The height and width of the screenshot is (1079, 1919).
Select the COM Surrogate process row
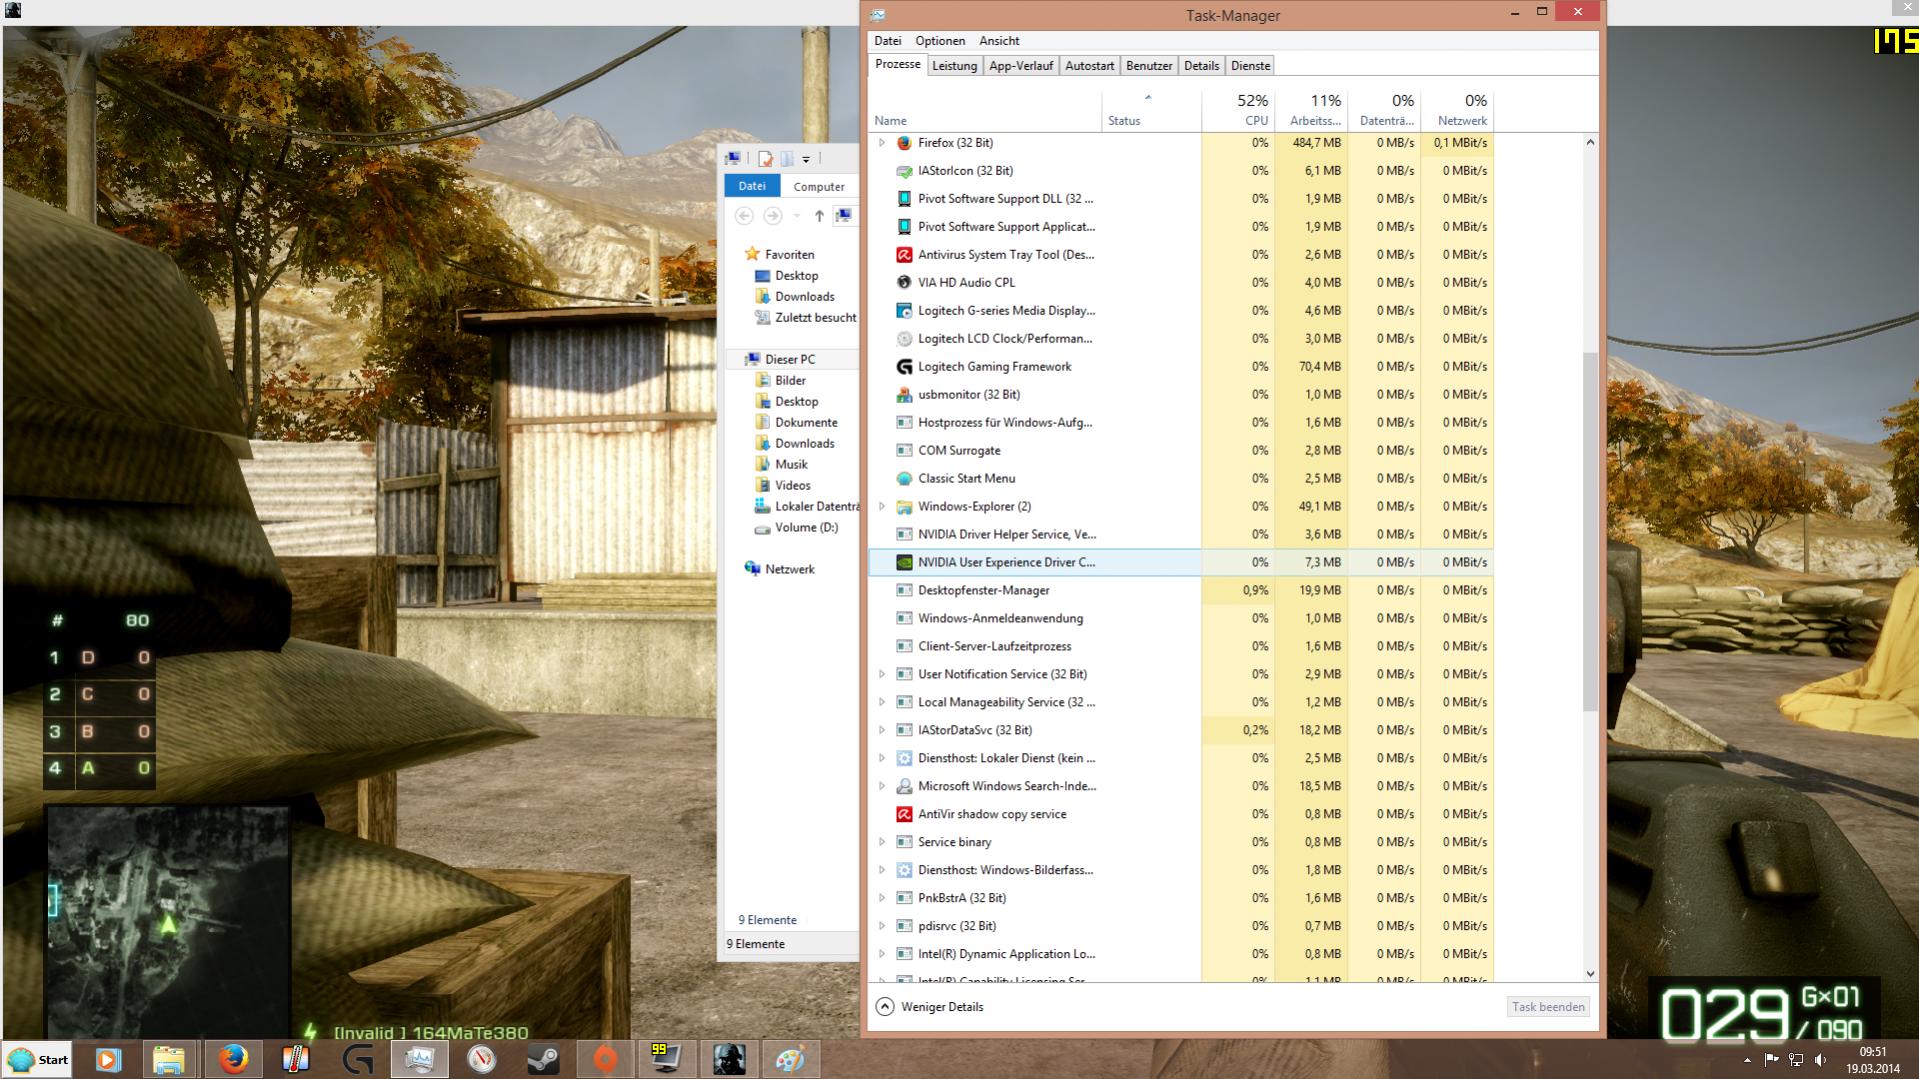[x=1181, y=451]
